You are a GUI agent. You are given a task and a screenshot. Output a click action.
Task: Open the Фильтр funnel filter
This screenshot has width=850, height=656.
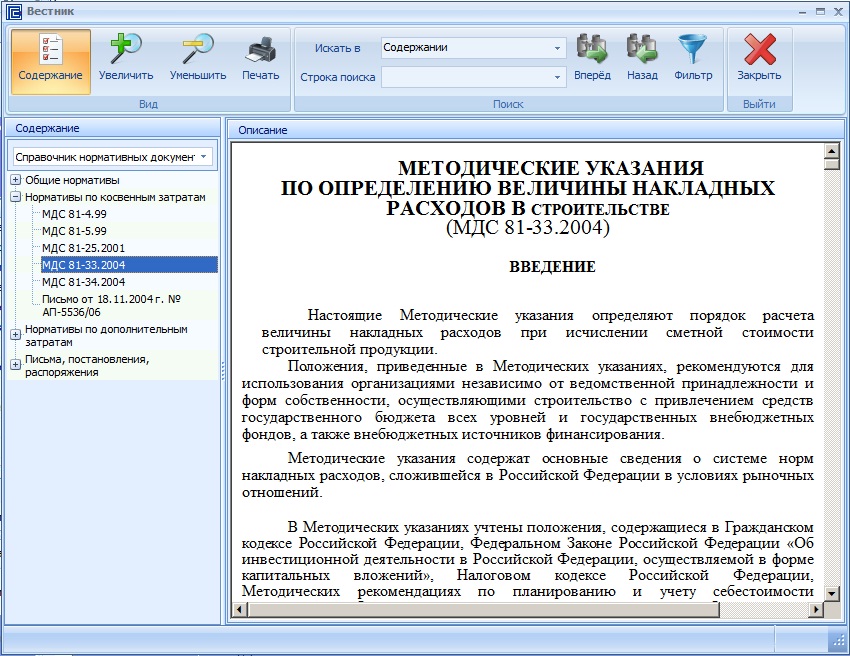(x=693, y=60)
